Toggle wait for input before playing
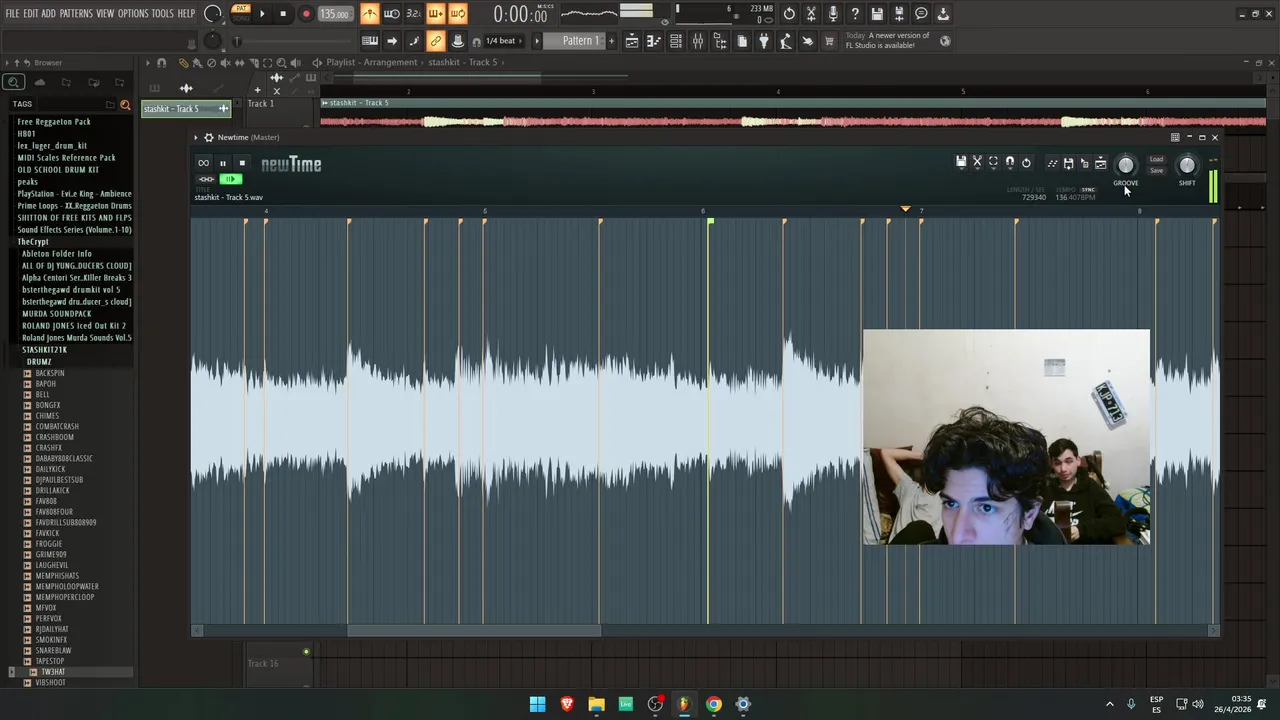 [x=392, y=14]
